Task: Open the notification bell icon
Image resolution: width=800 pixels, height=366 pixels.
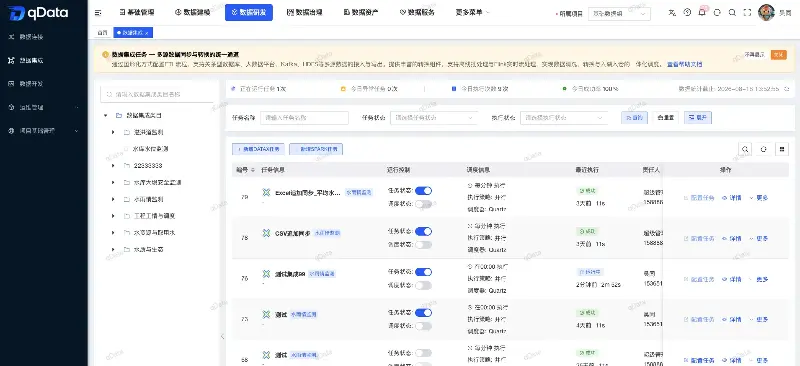Action: 702,13
